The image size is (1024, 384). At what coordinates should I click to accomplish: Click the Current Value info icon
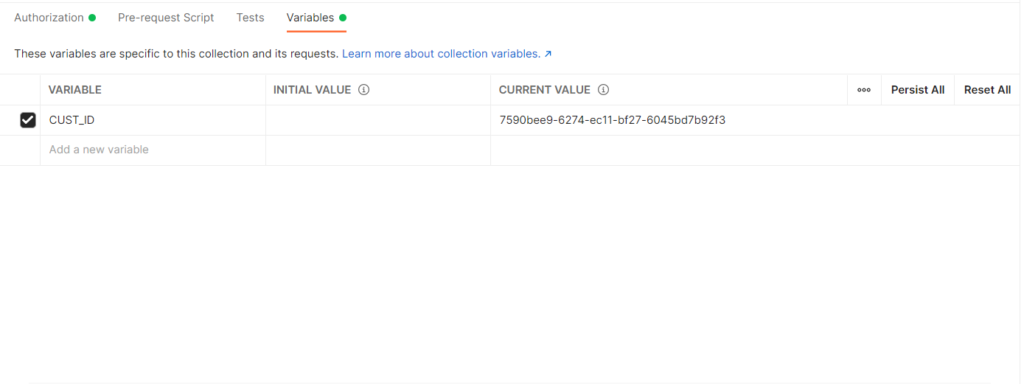(x=603, y=89)
